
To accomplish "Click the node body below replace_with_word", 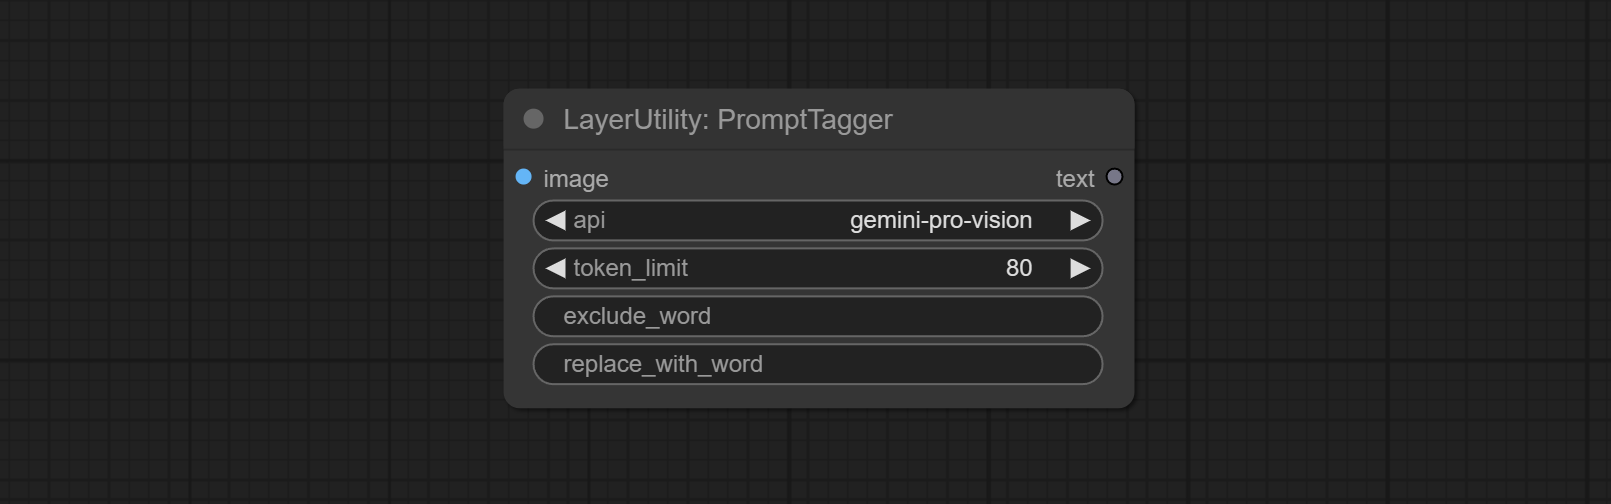I will [819, 396].
